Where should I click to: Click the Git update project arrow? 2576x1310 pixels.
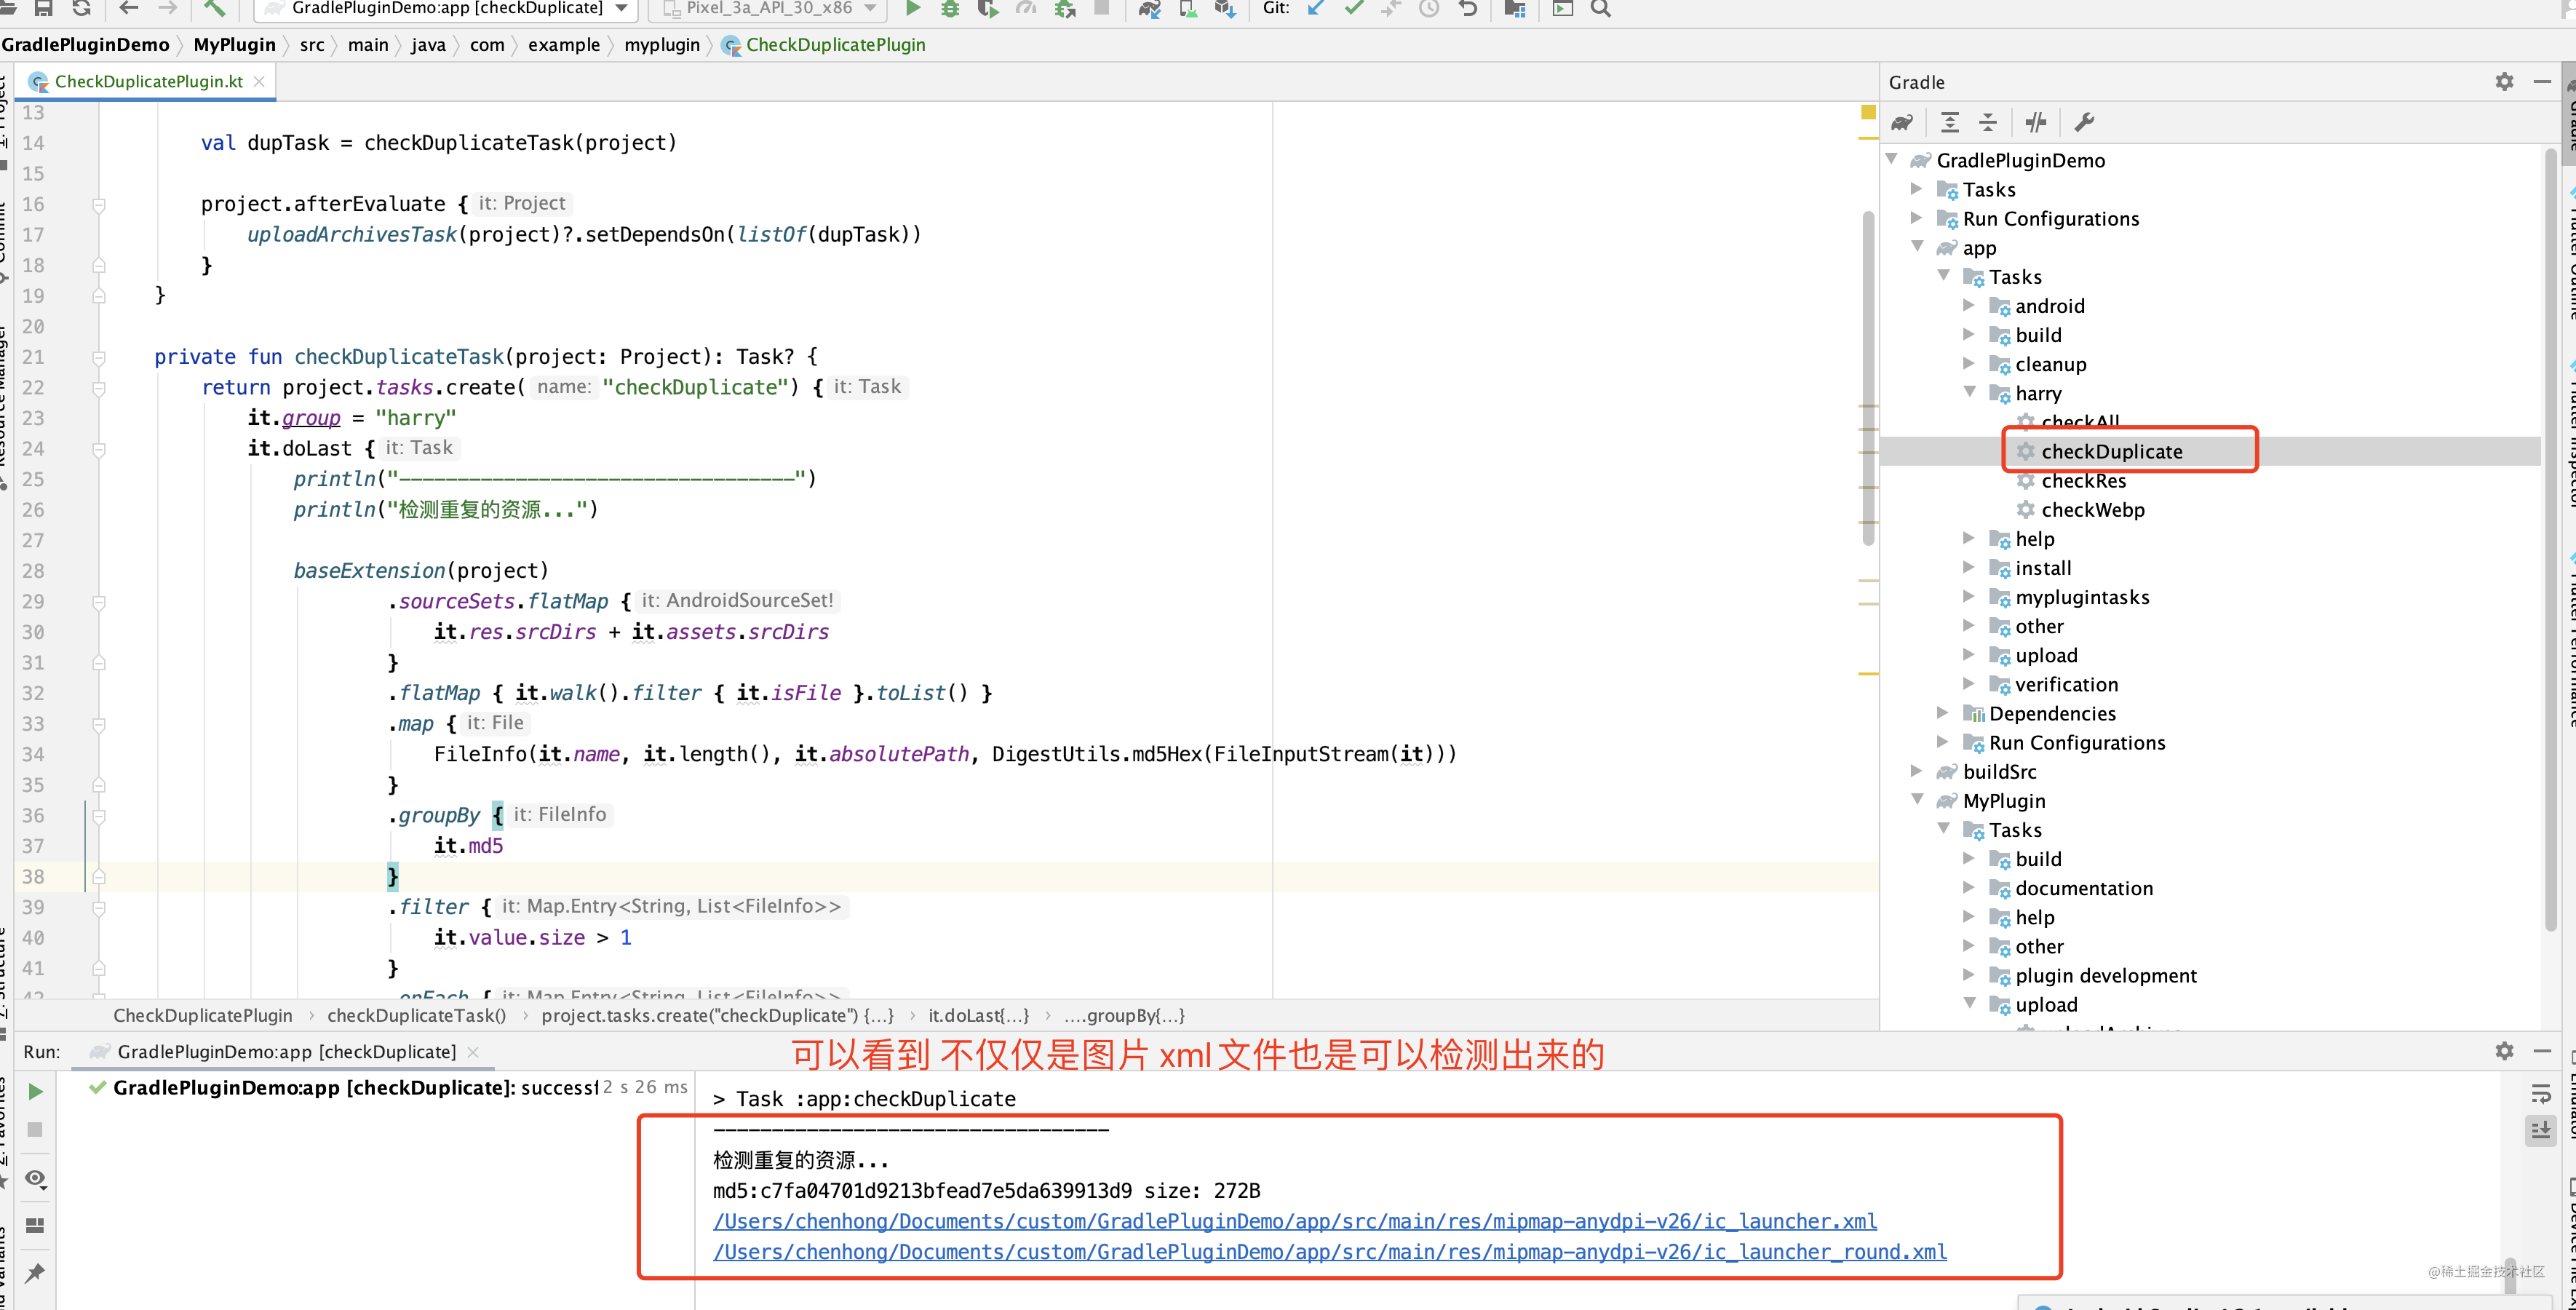pyautogui.click(x=1316, y=9)
